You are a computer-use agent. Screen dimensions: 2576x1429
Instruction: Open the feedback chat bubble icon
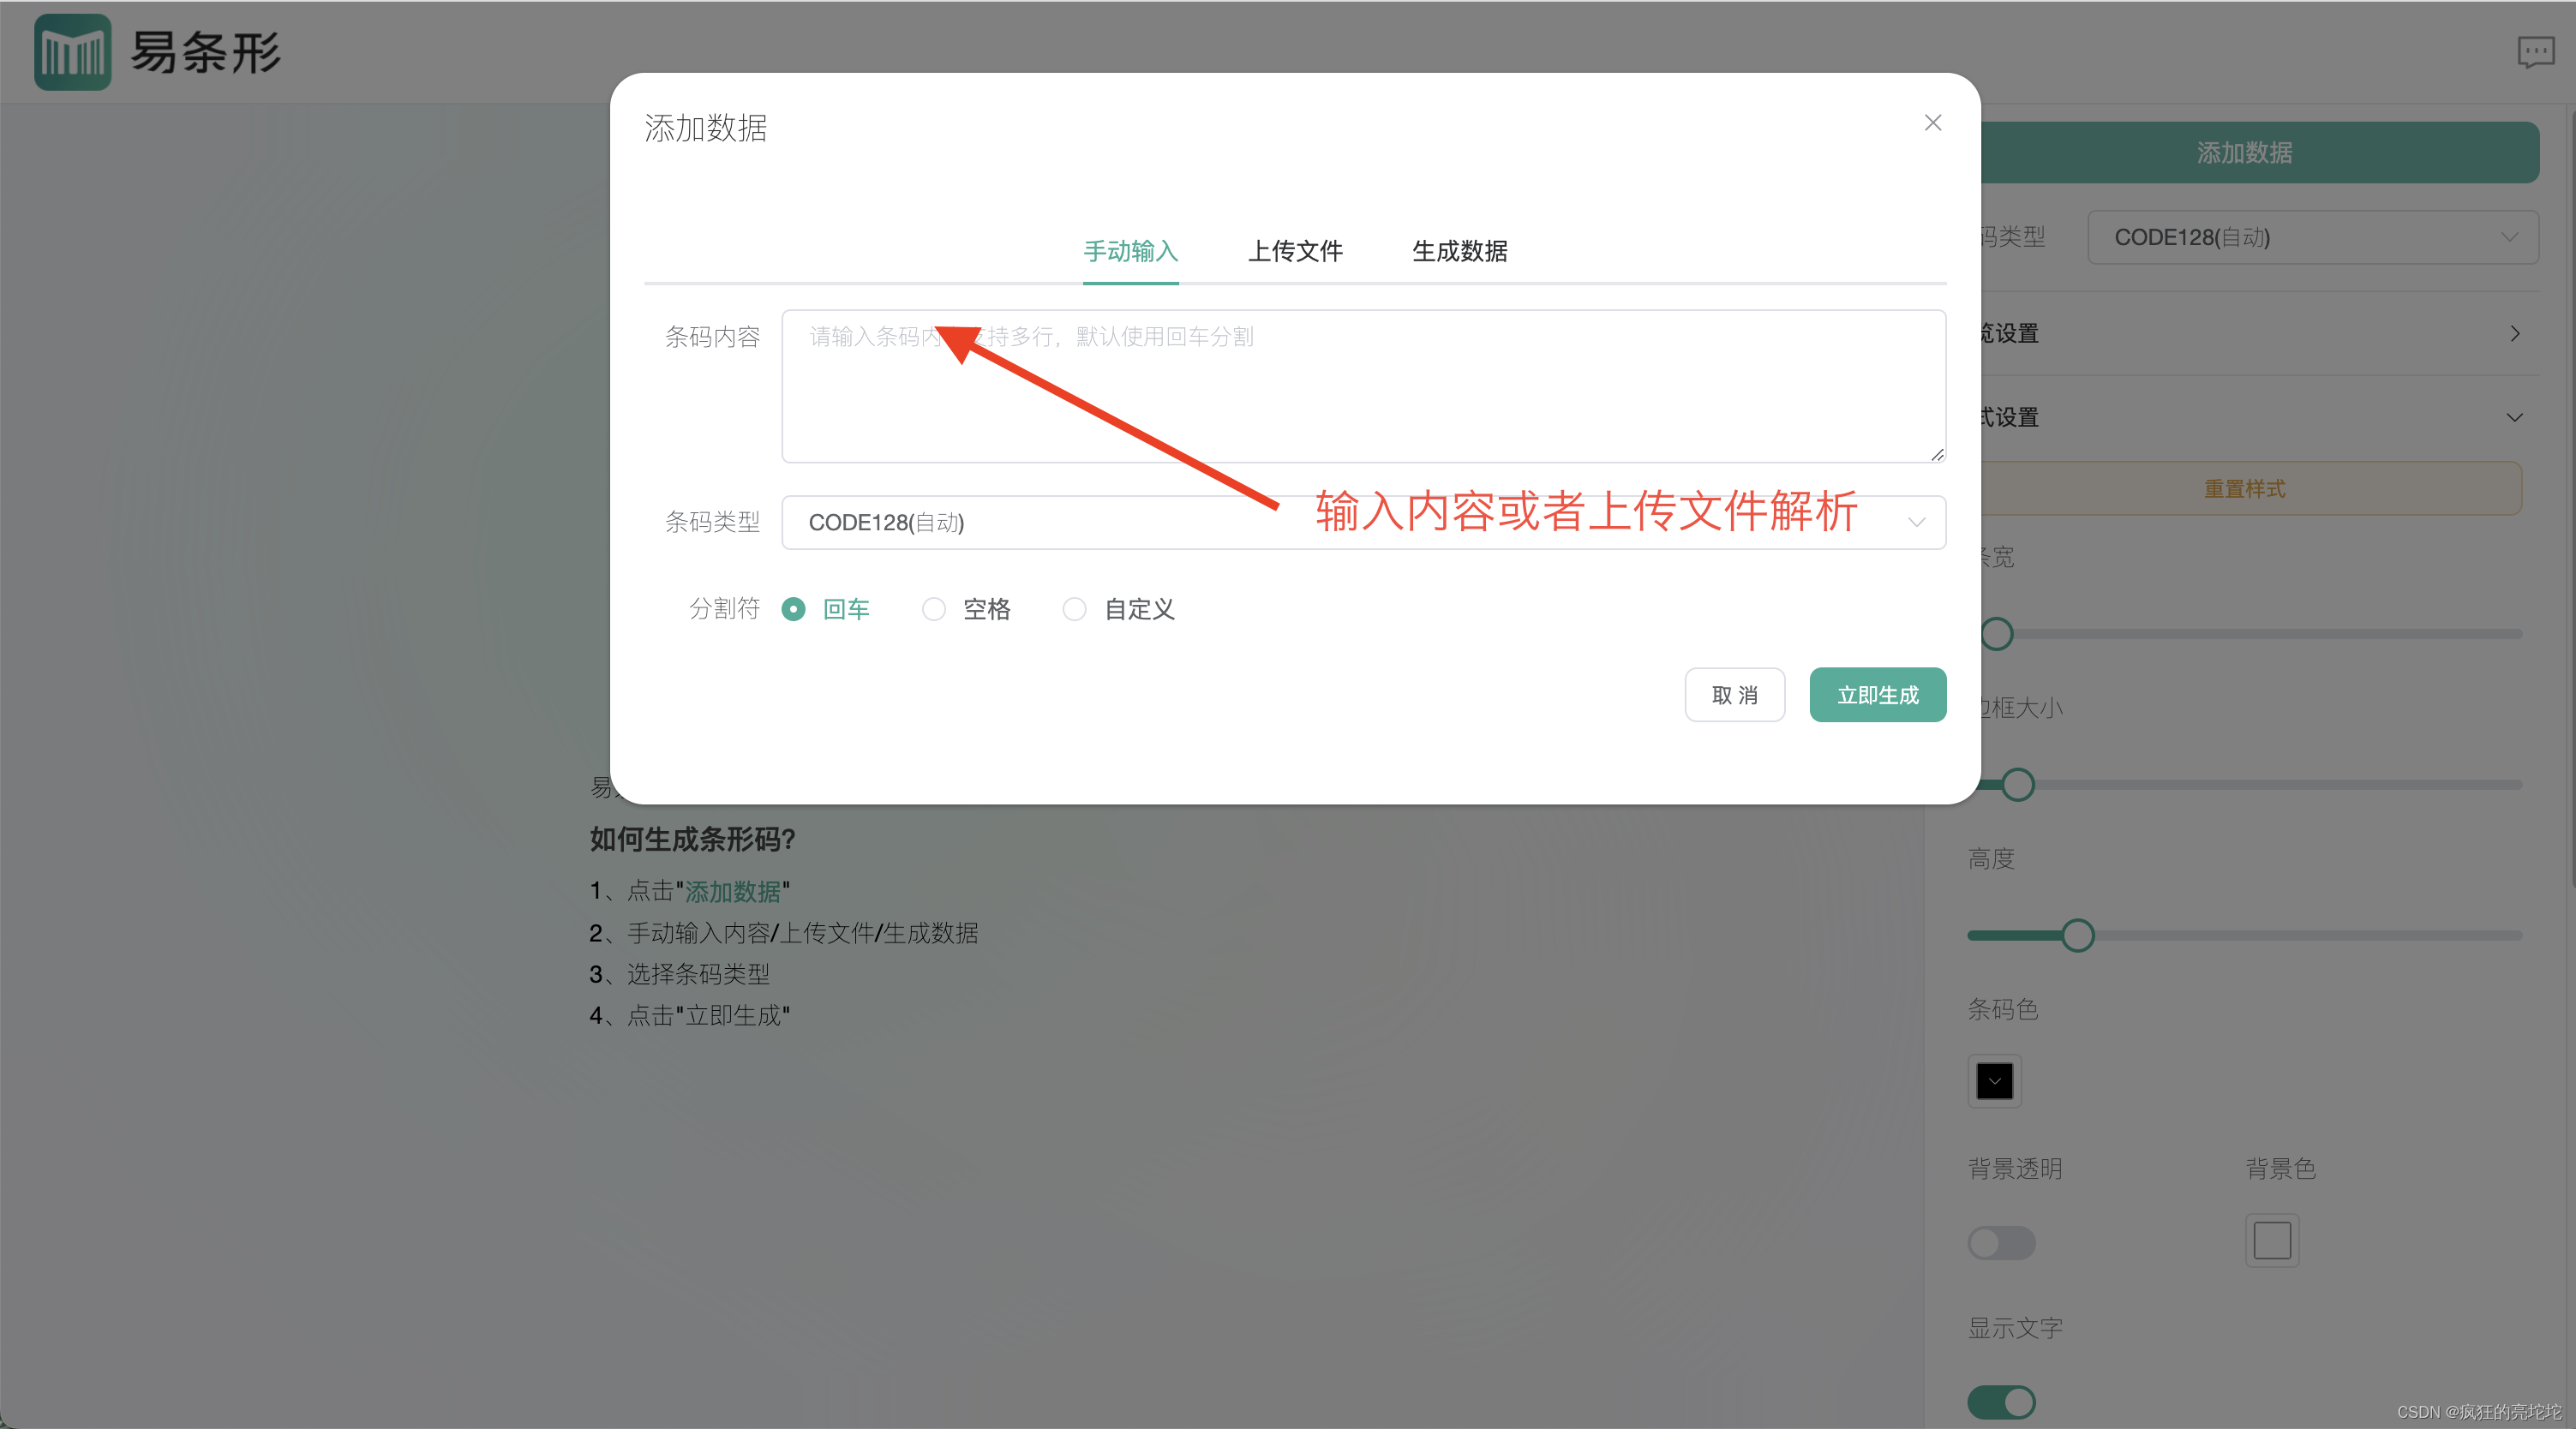click(x=2535, y=52)
